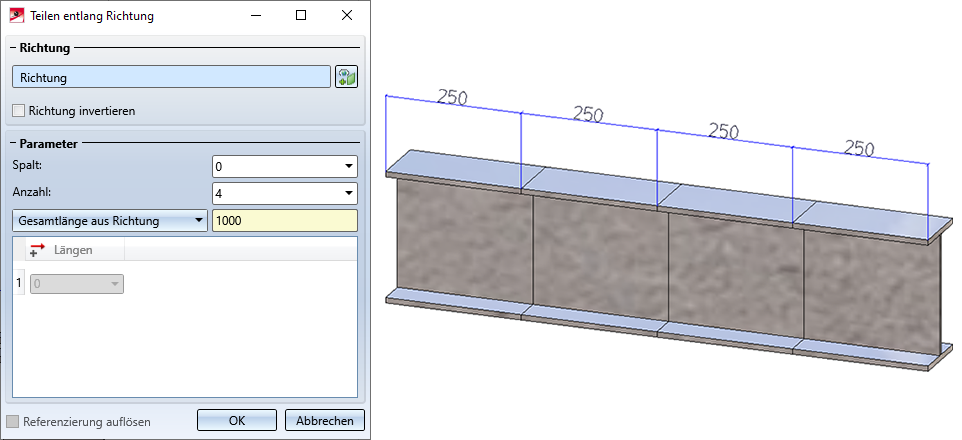Click the first 250 dimension label
962x440 pixels.
click(x=453, y=96)
